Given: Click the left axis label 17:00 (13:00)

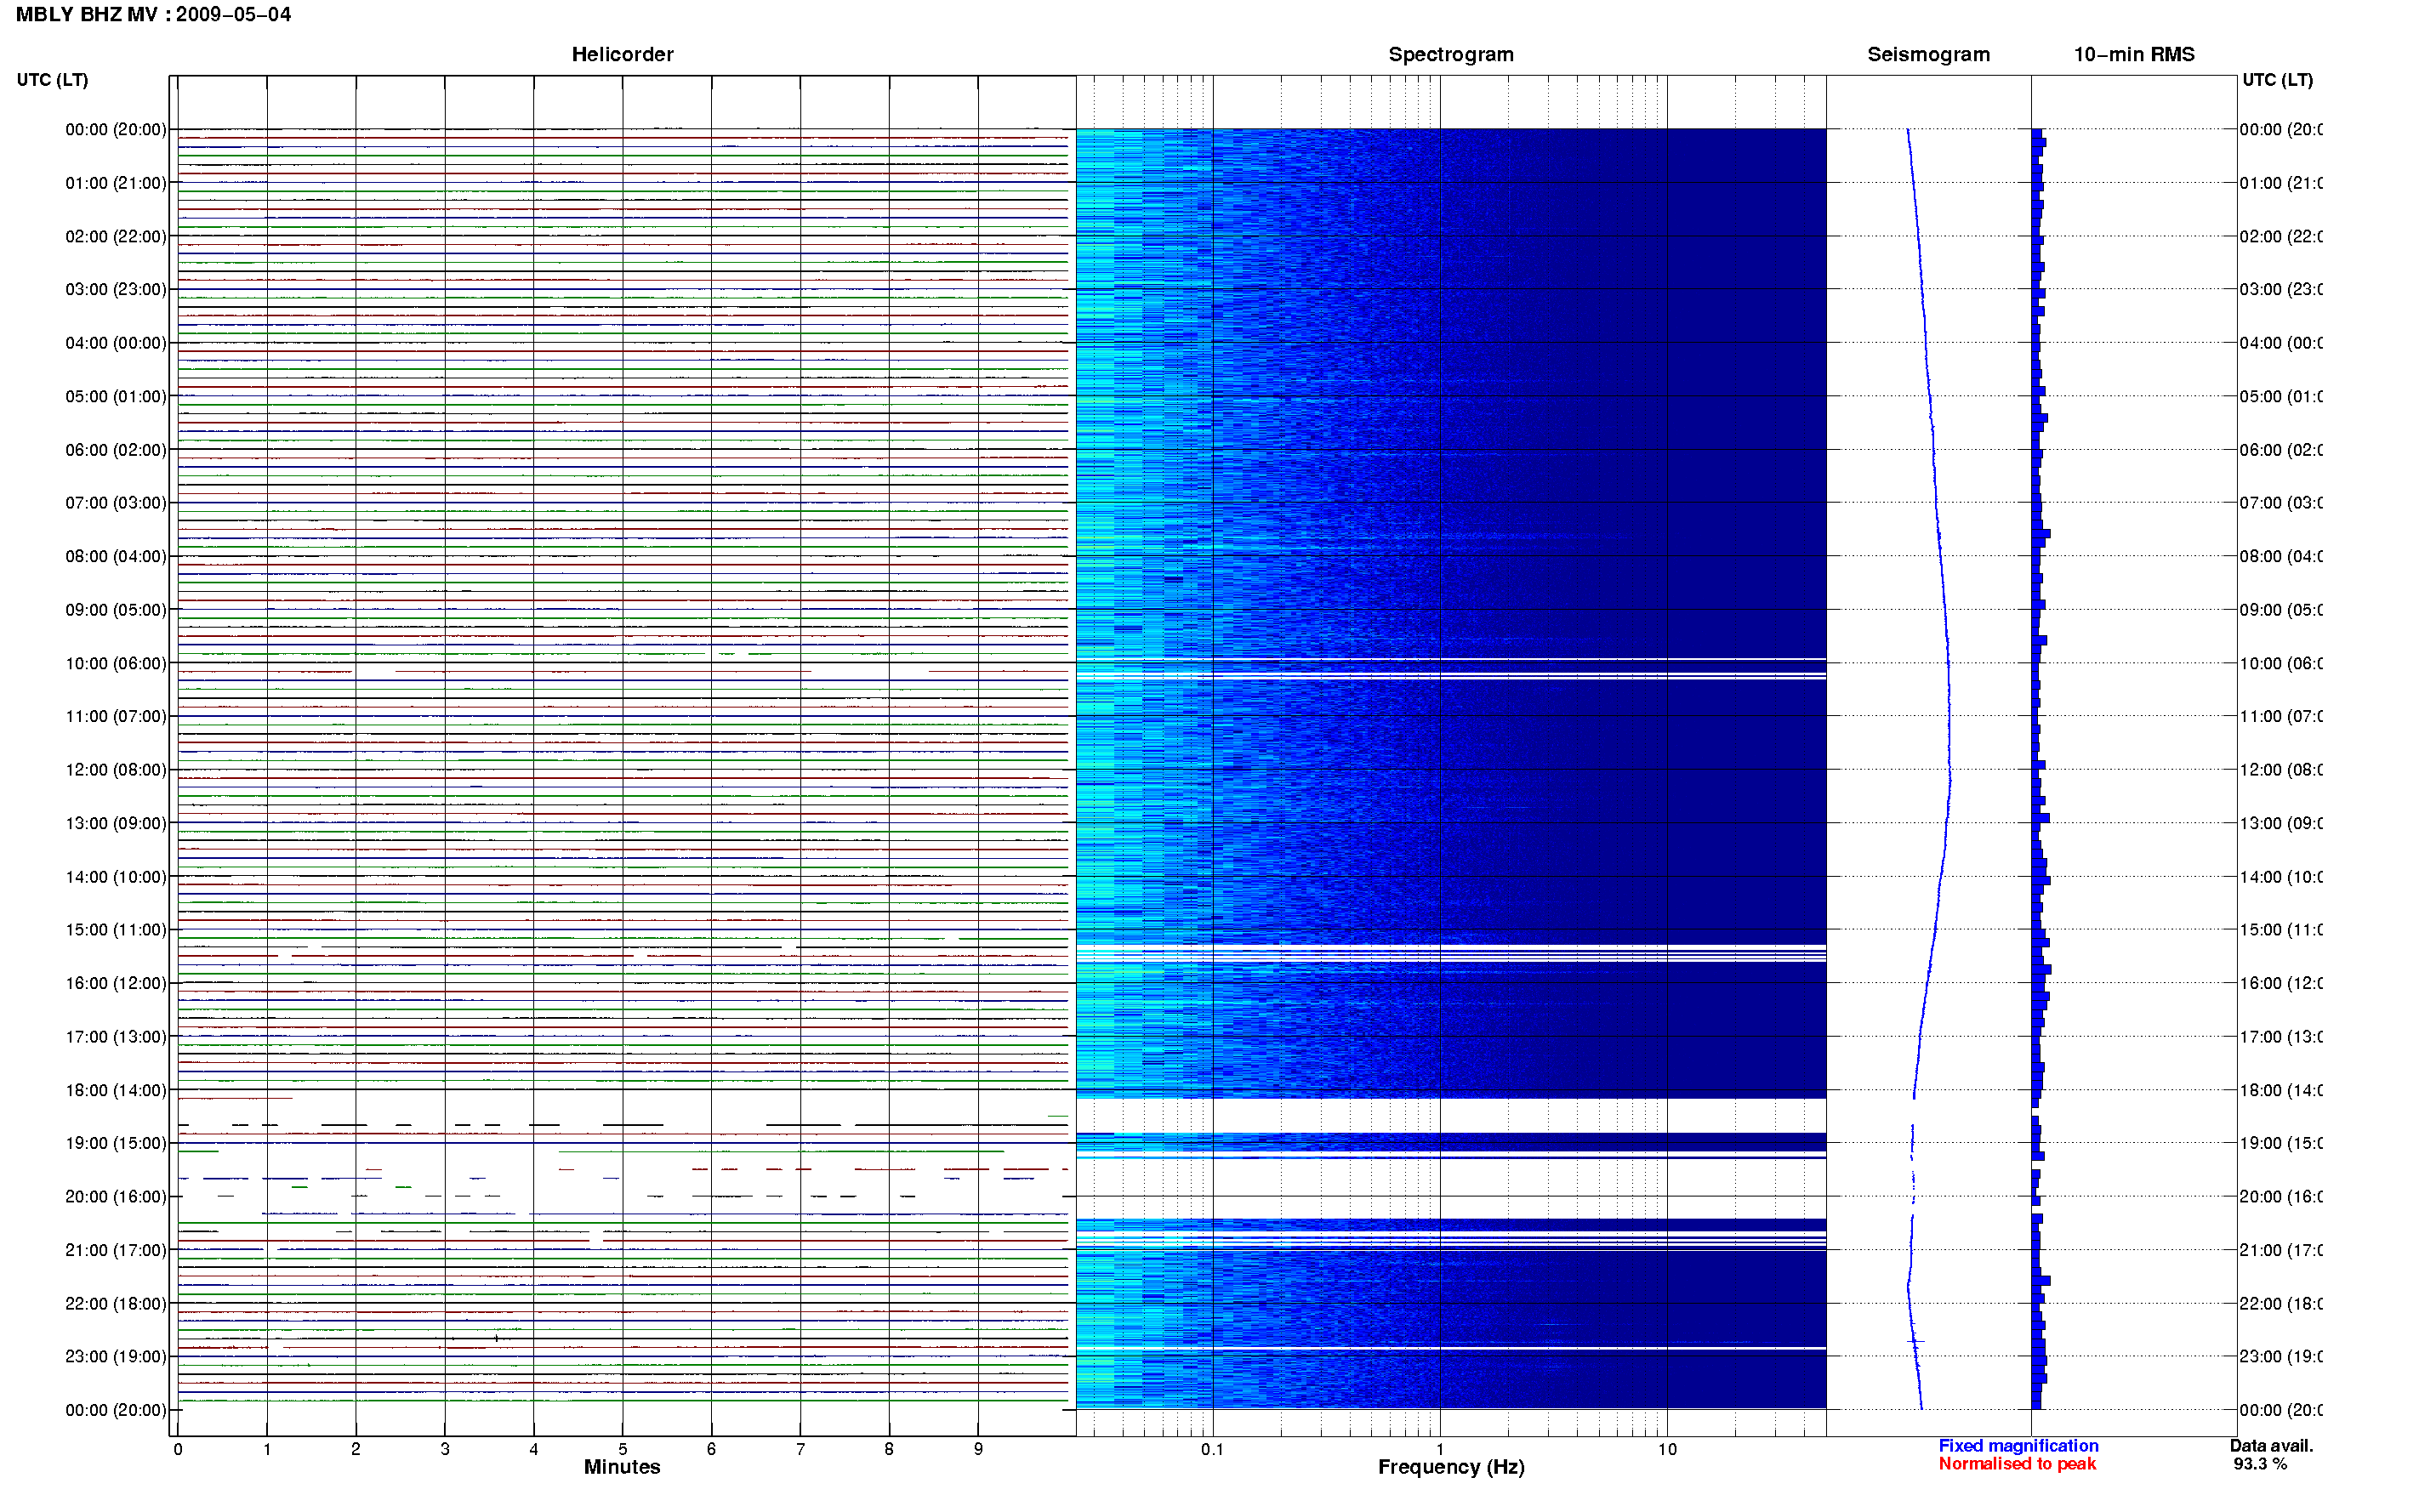Looking at the screenshot, I should 116,1037.
